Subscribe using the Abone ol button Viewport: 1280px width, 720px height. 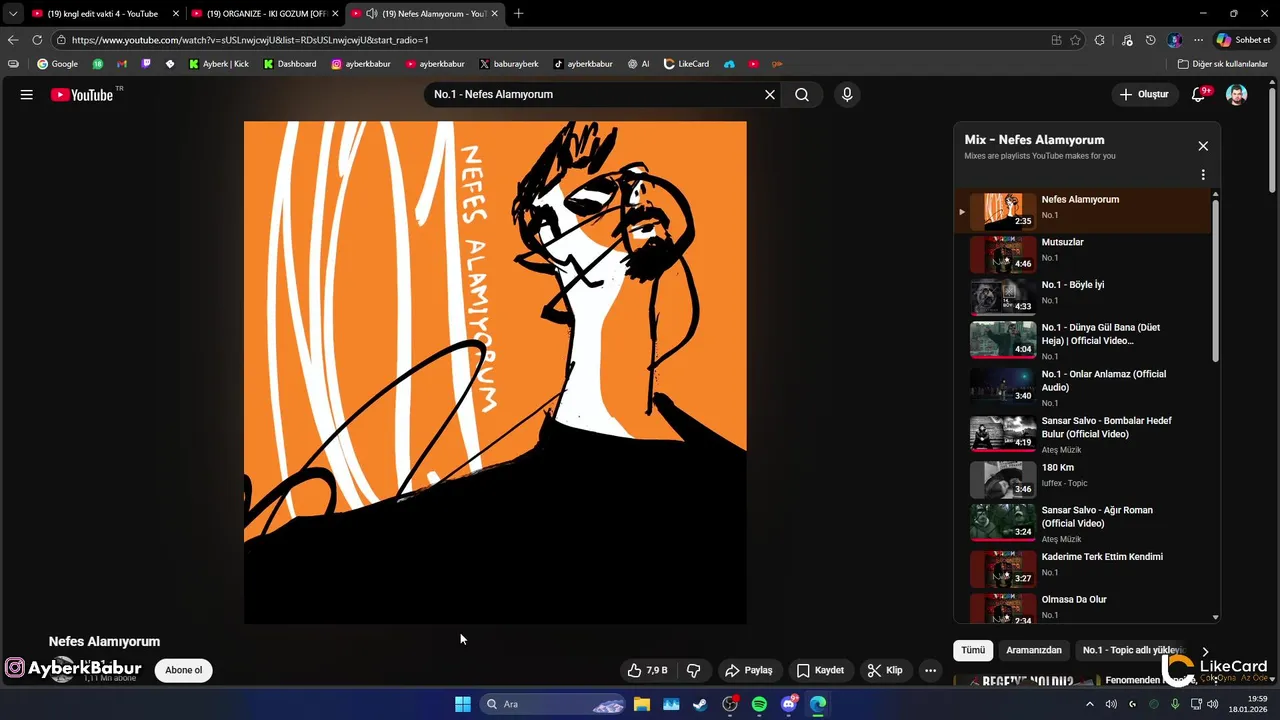click(184, 670)
